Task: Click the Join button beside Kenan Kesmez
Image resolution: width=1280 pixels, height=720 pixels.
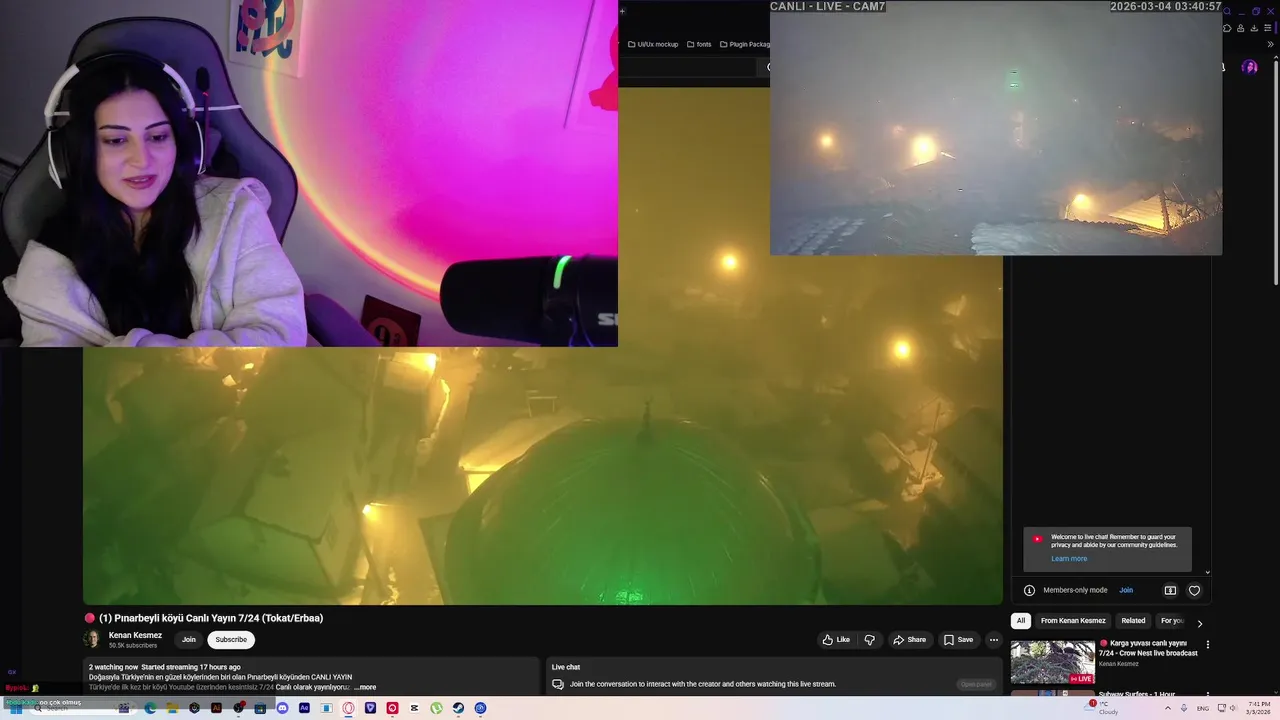Action: [188, 640]
